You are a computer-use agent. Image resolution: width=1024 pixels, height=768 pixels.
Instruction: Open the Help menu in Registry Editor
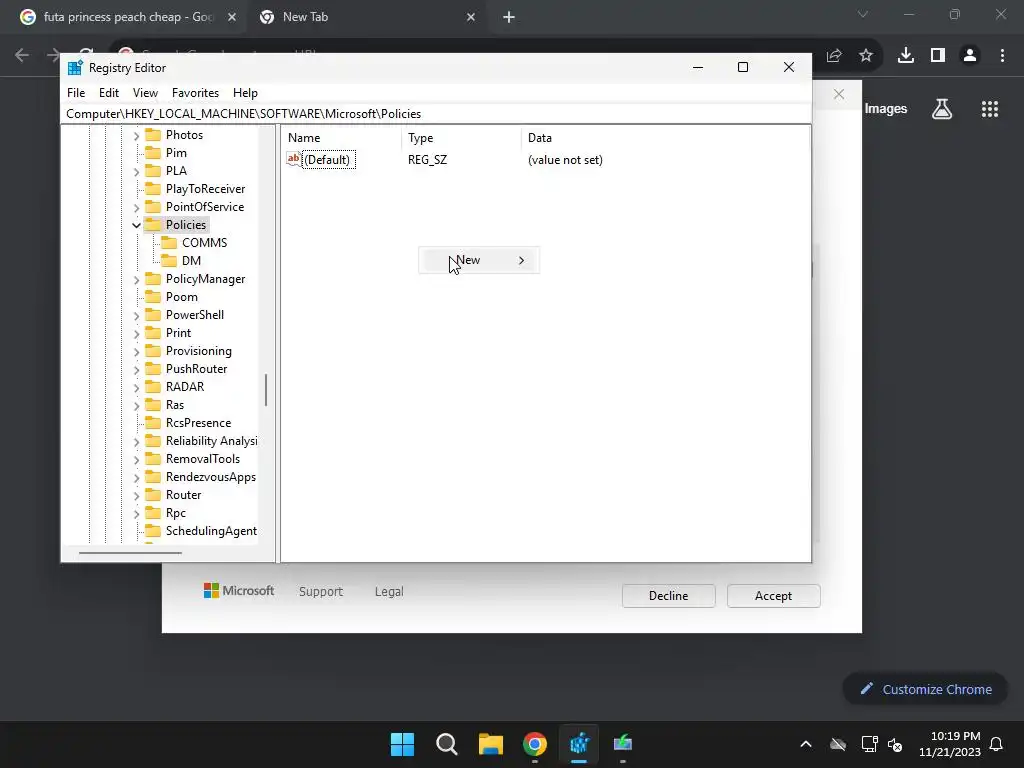[x=246, y=93]
